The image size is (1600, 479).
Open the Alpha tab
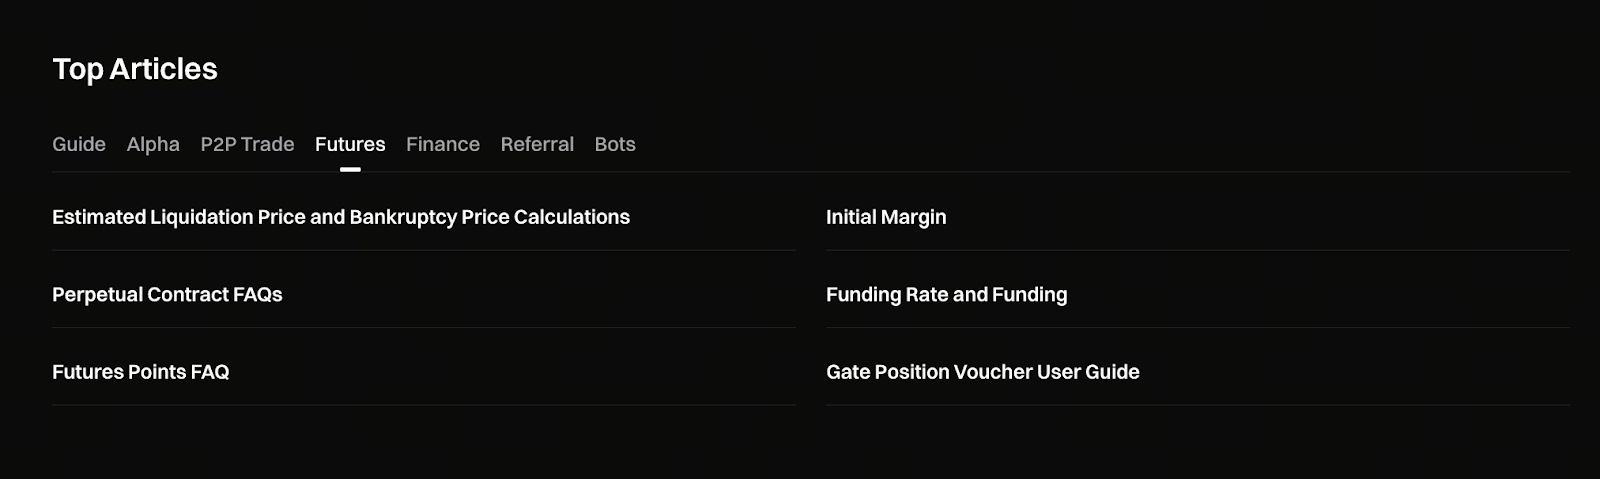click(x=153, y=144)
